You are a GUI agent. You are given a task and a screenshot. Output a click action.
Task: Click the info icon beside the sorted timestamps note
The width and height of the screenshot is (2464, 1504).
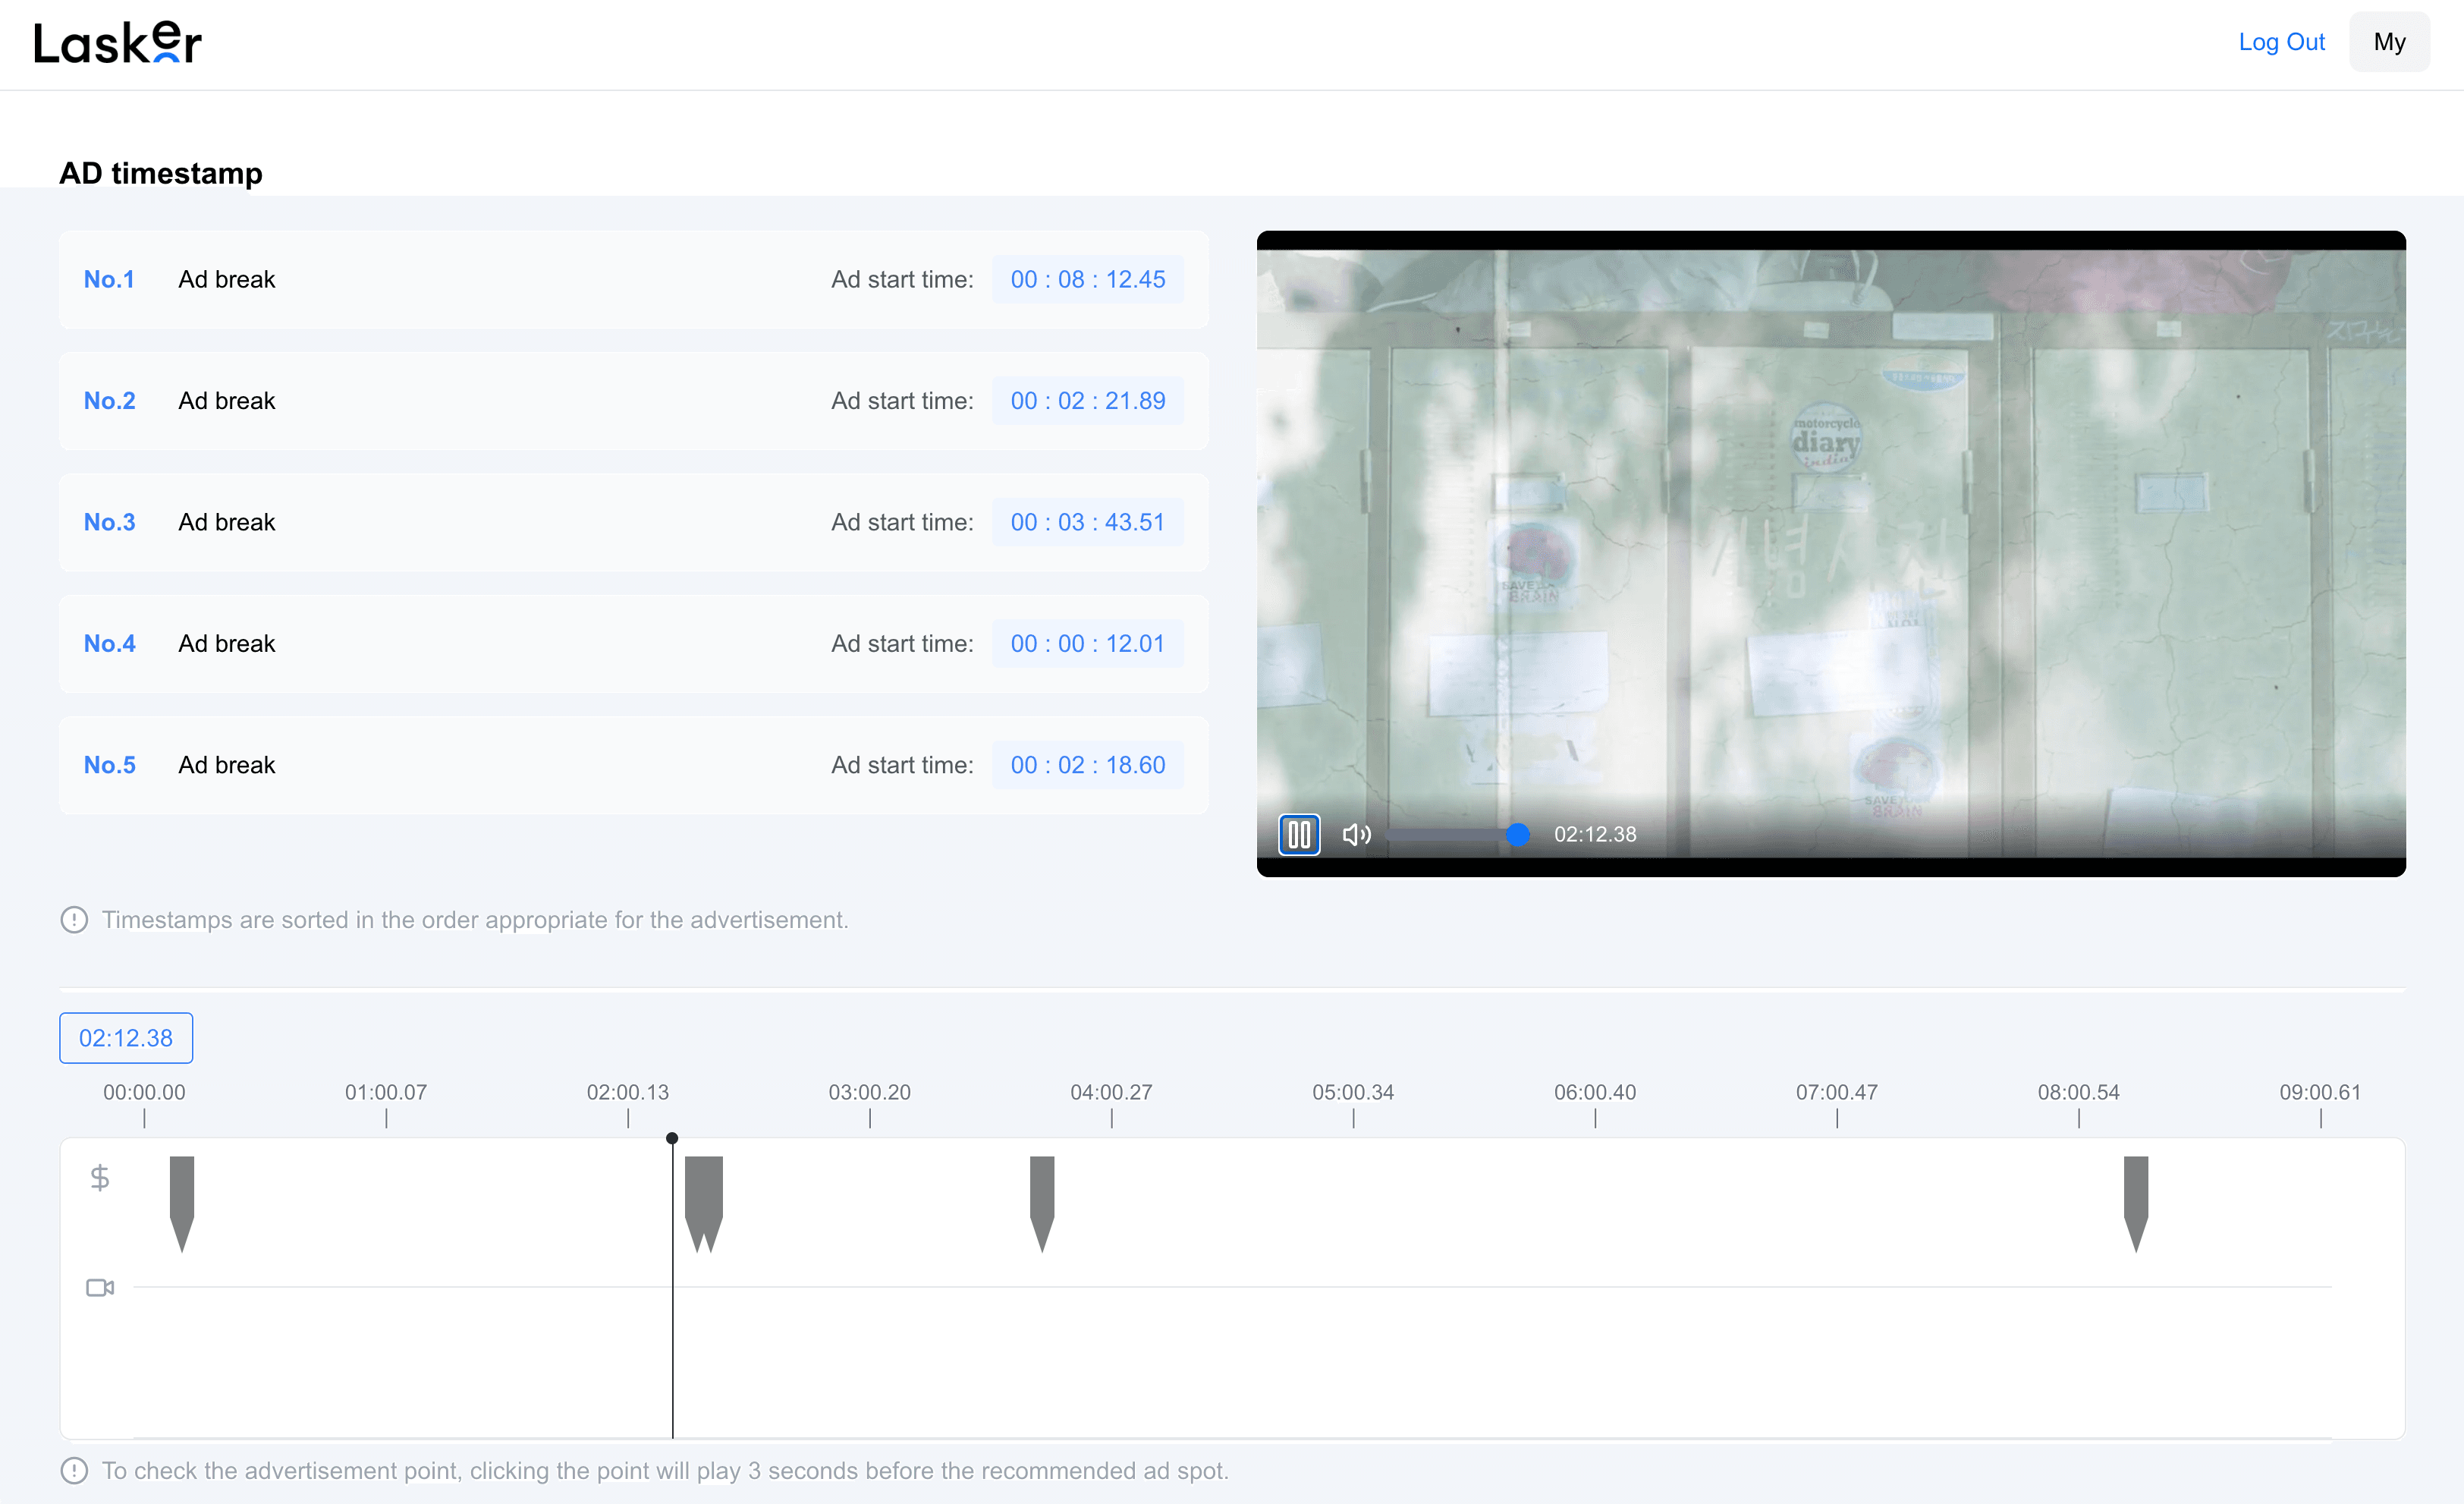point(74,920)
